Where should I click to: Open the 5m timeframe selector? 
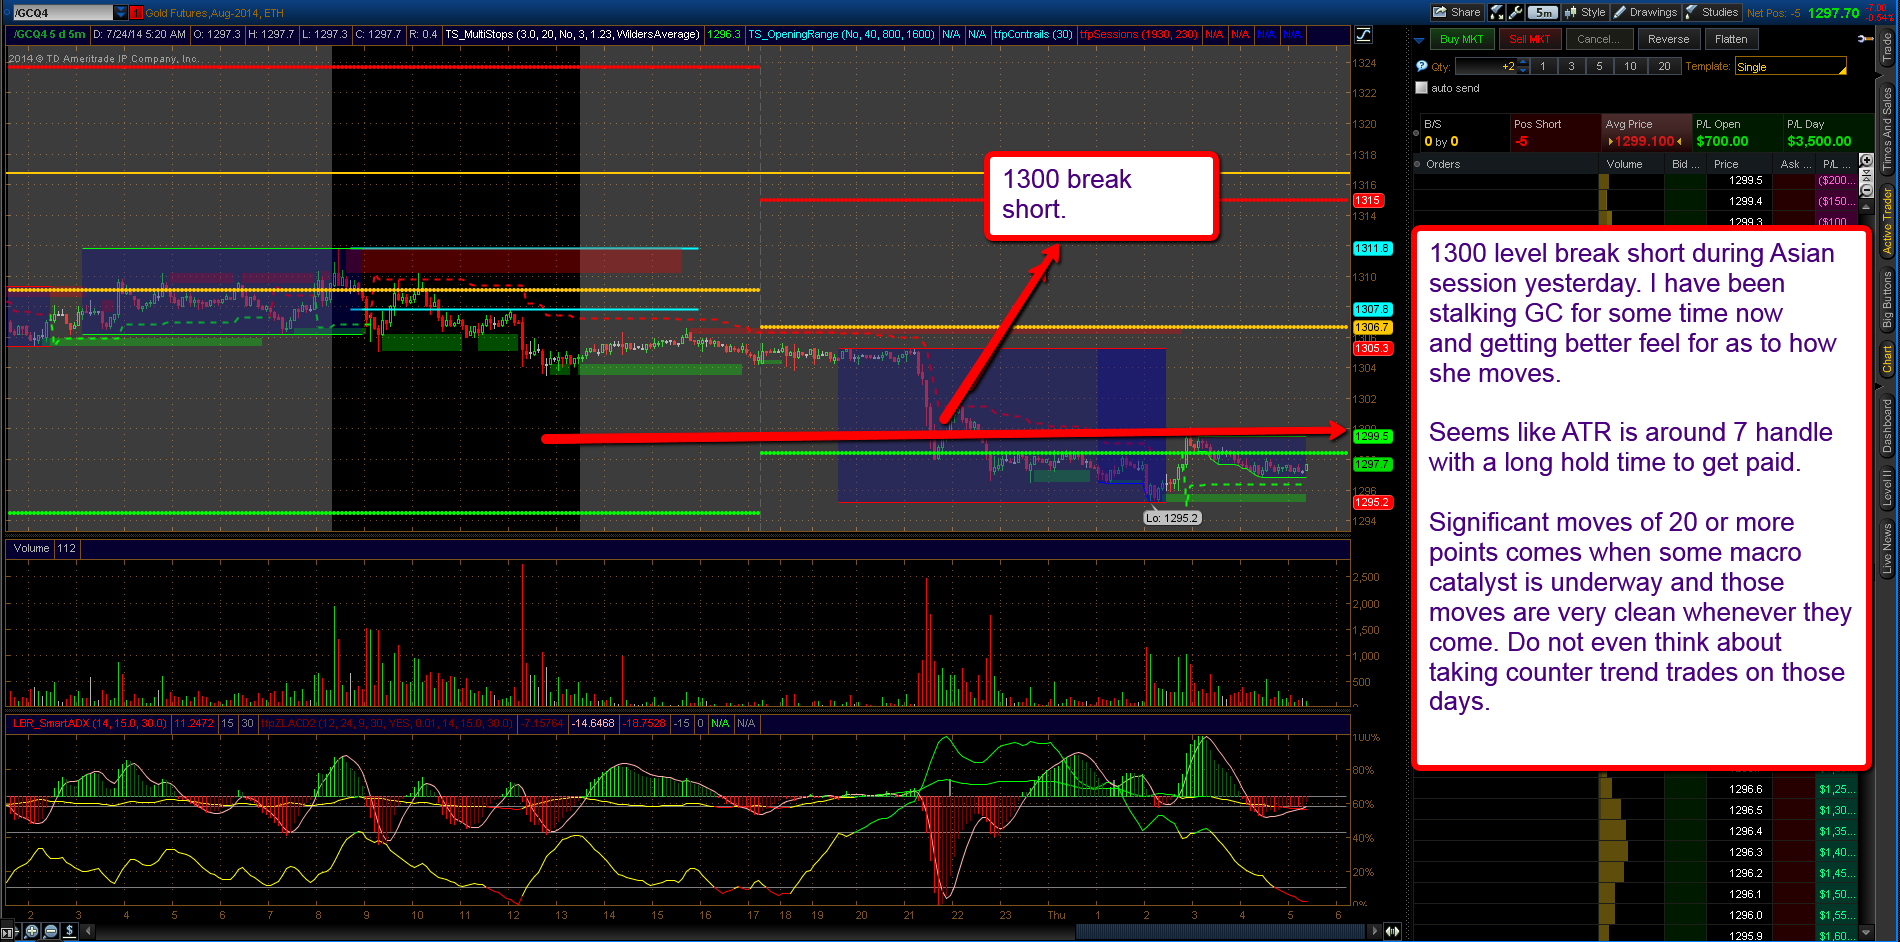[x=1543, y=12]
